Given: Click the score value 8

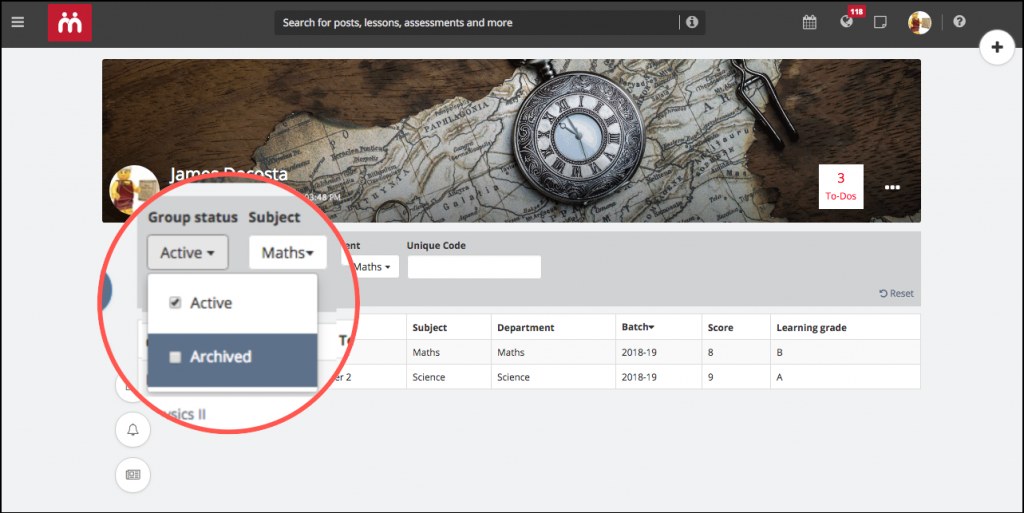Looking at the screenshot, I should (711, 352).
